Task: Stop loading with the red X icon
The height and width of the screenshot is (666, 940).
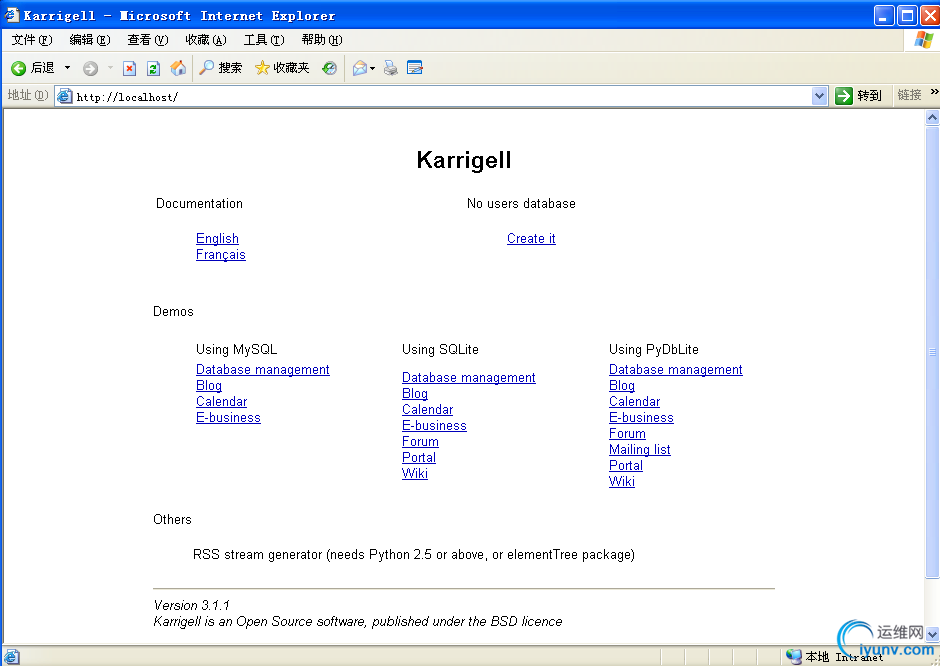Action: 129,68
